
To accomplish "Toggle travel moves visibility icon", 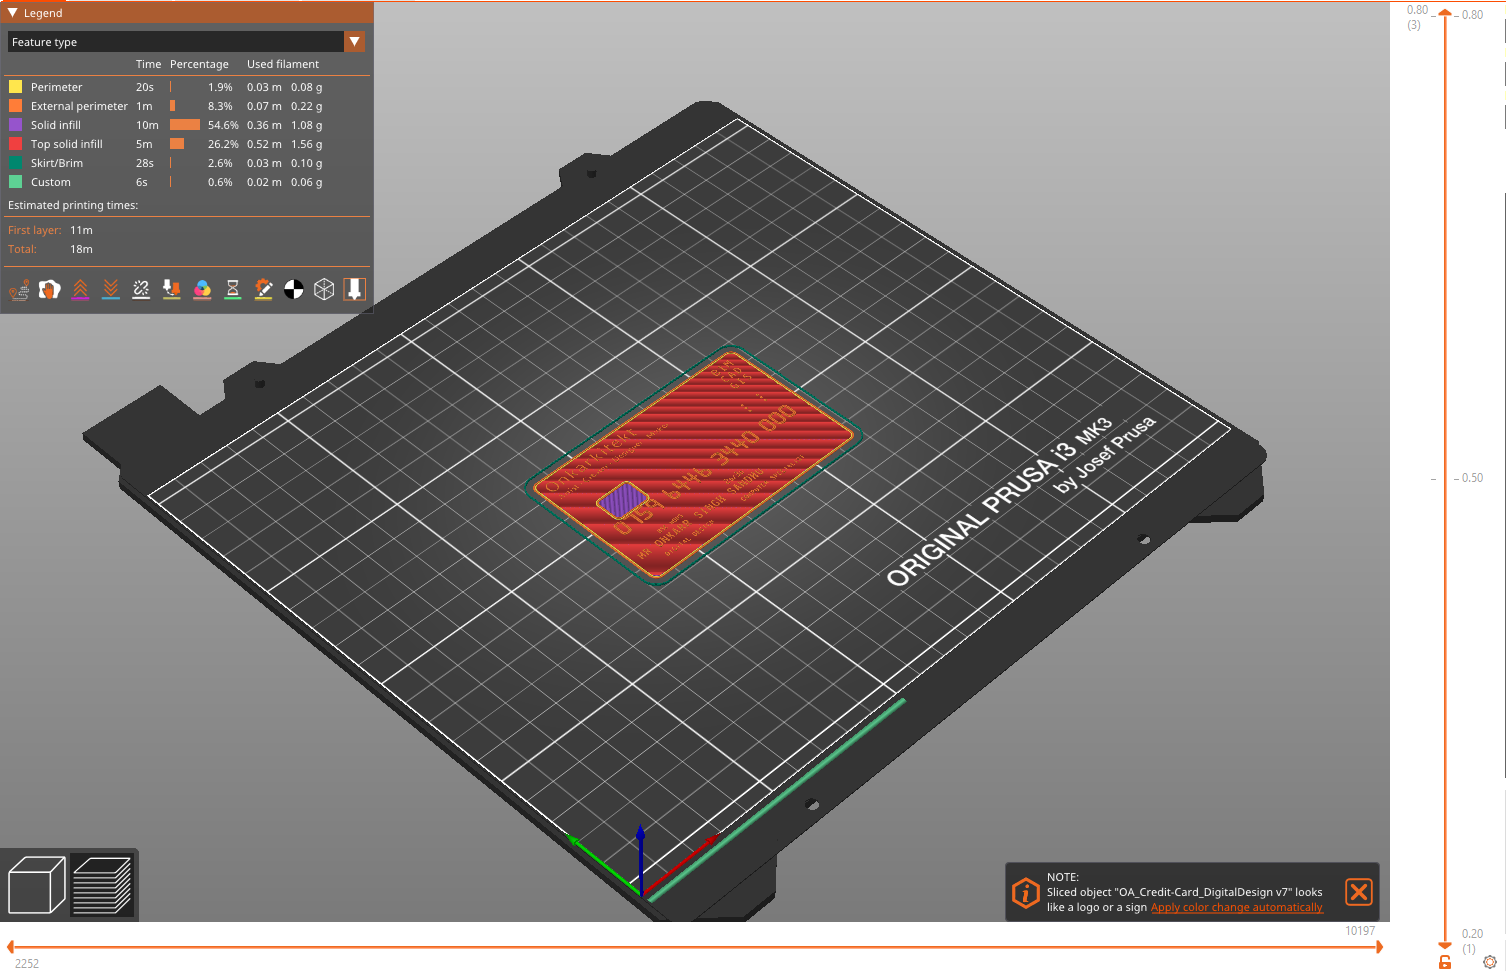I will [19, 290].
